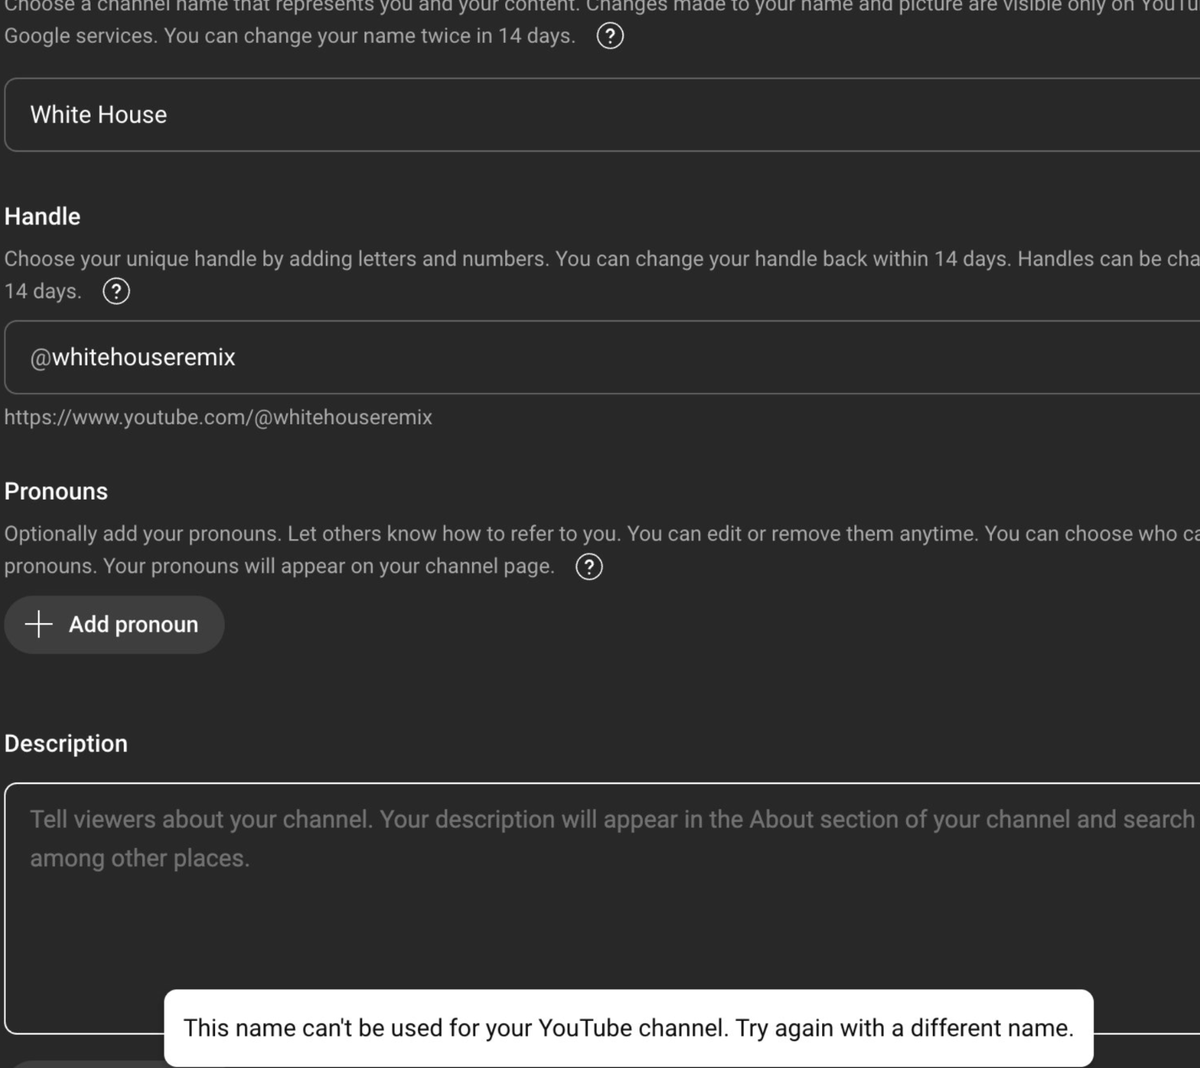Click the Add pronoun button label
This screenshot has height=1068, width=1200.
pyautogui.click(x=133, y=624)
